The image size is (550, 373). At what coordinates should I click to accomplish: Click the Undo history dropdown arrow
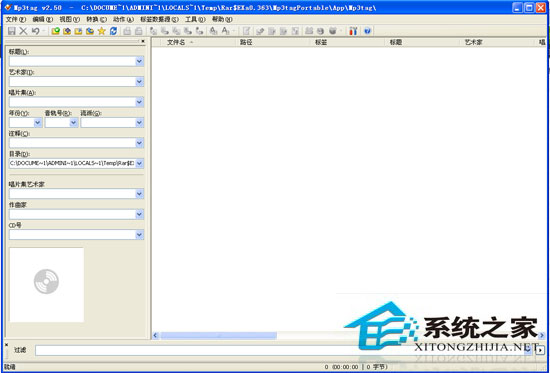[44, 31]
